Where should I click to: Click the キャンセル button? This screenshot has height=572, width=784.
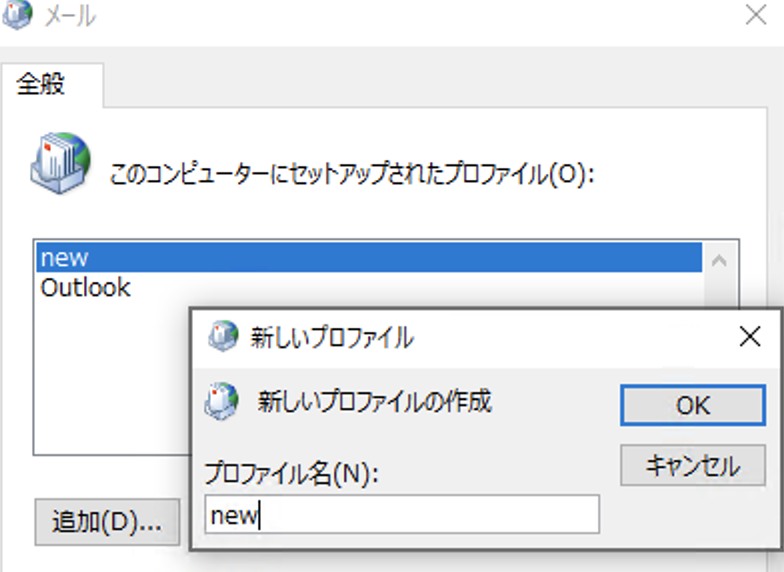693,465
